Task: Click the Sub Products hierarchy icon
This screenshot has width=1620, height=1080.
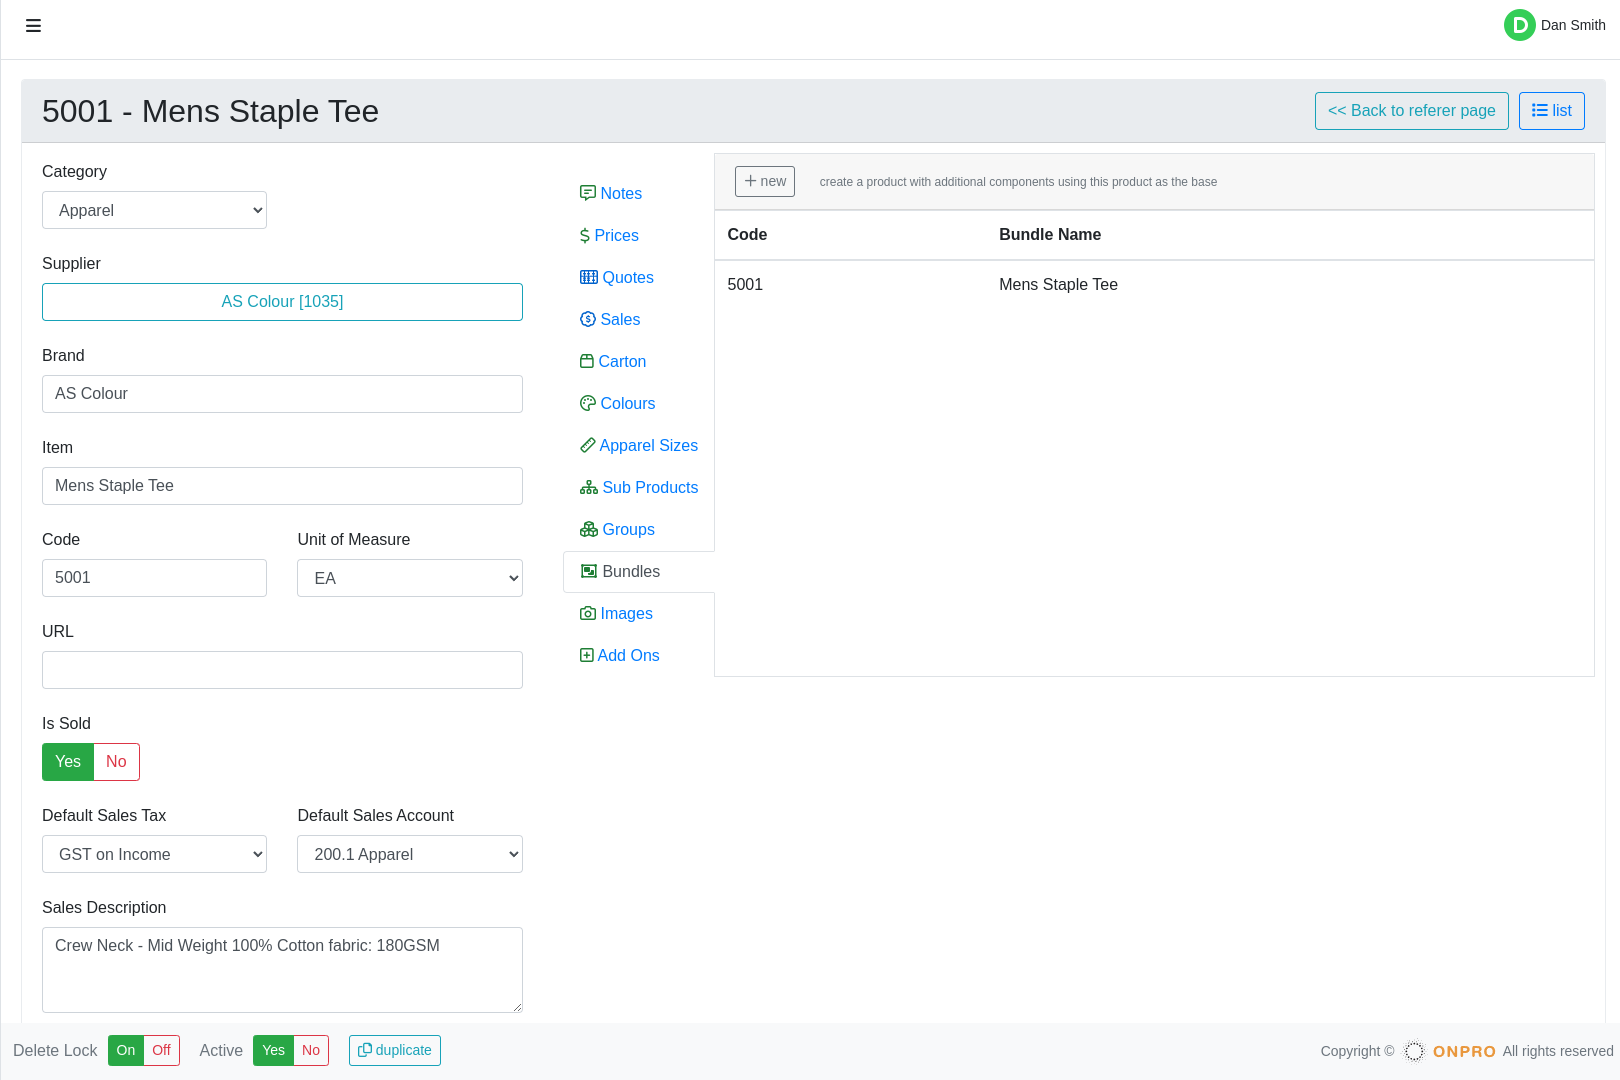Action: coord(589,487)
